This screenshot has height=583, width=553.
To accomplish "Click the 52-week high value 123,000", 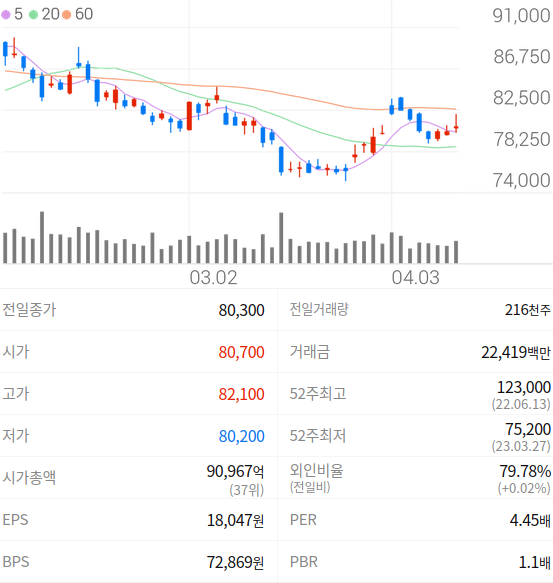I will [x=524, y=387].
